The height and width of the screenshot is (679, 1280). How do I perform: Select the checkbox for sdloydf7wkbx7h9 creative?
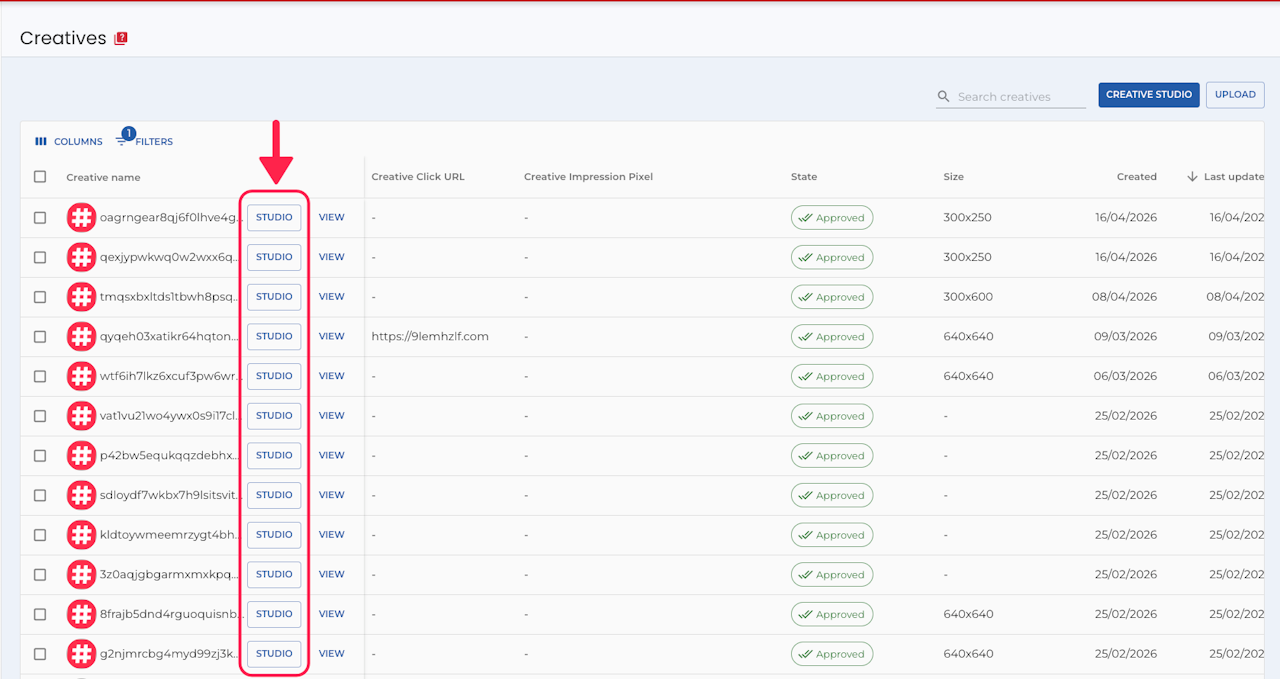click(40, 495)
